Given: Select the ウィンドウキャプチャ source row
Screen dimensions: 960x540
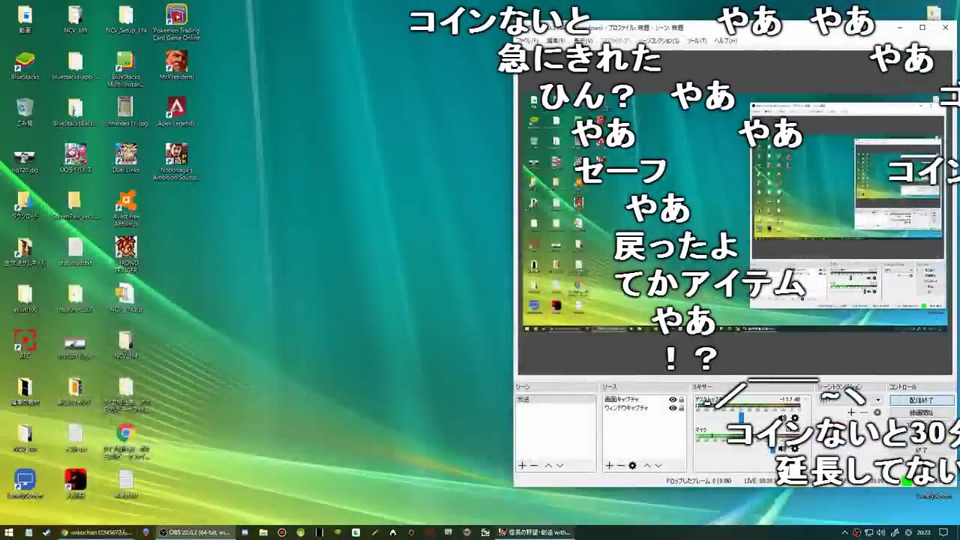Looking at the screenshot, I should point(643,408).
